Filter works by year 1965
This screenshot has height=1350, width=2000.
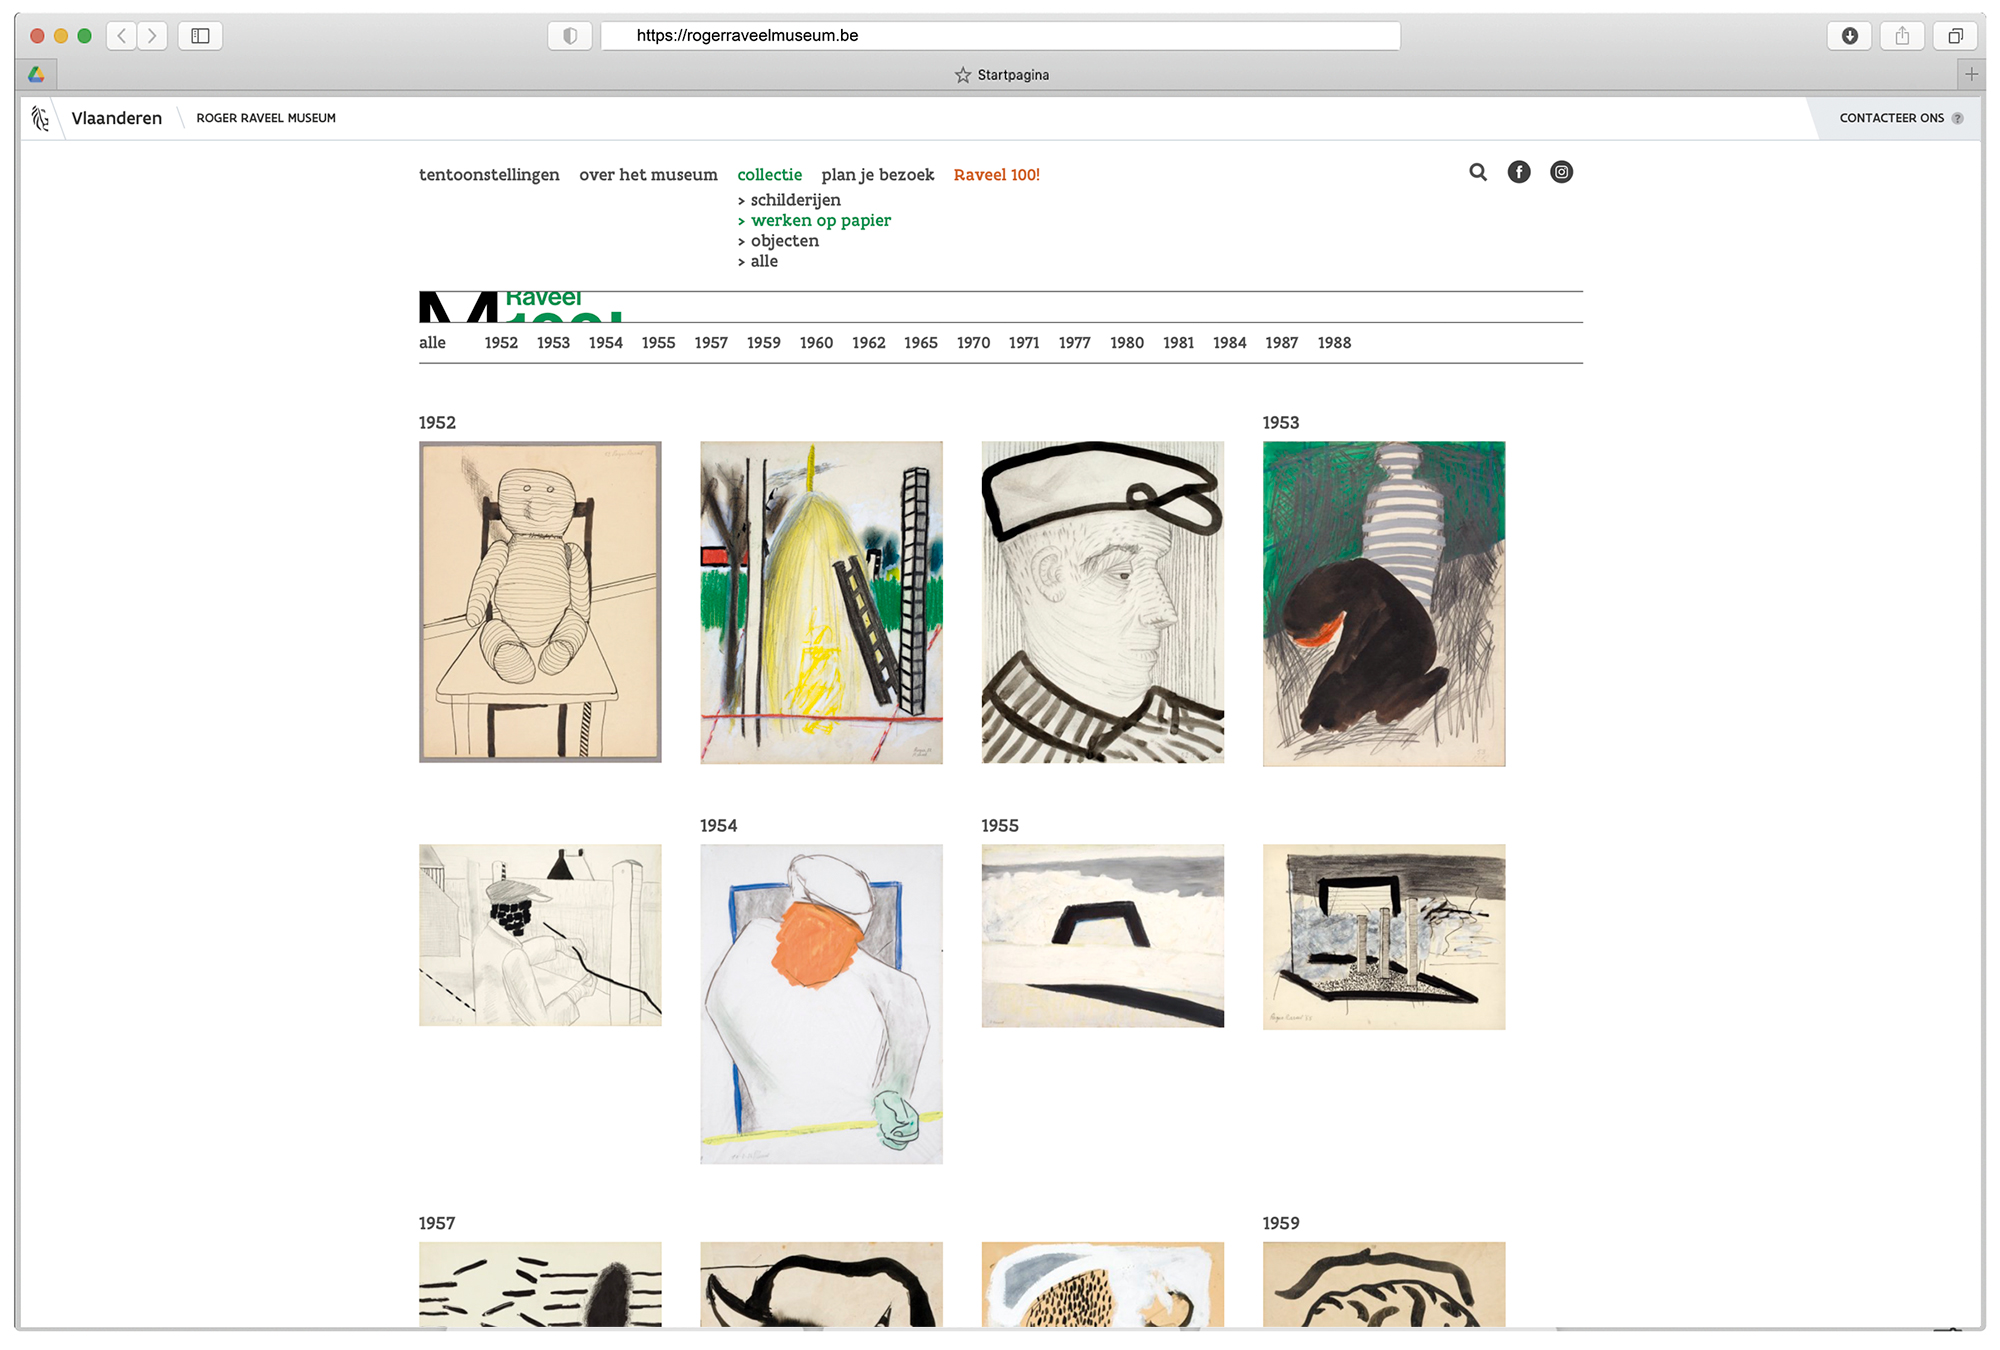coord(920,343)
